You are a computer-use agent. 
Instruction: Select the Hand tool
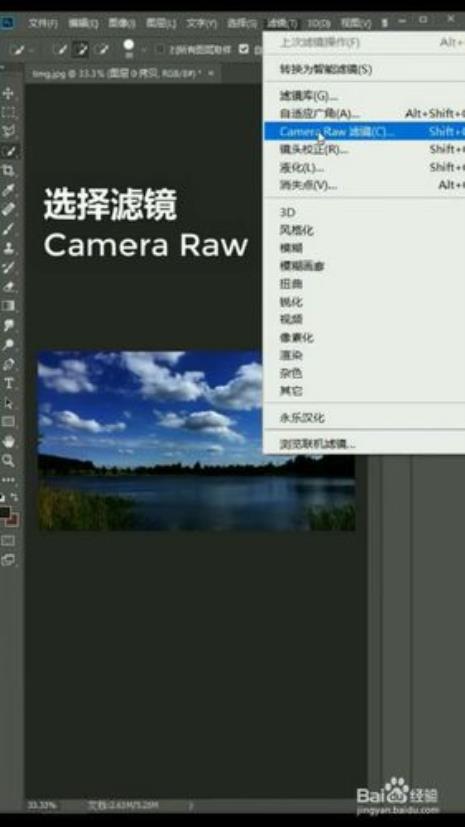(x=8, y=441)
